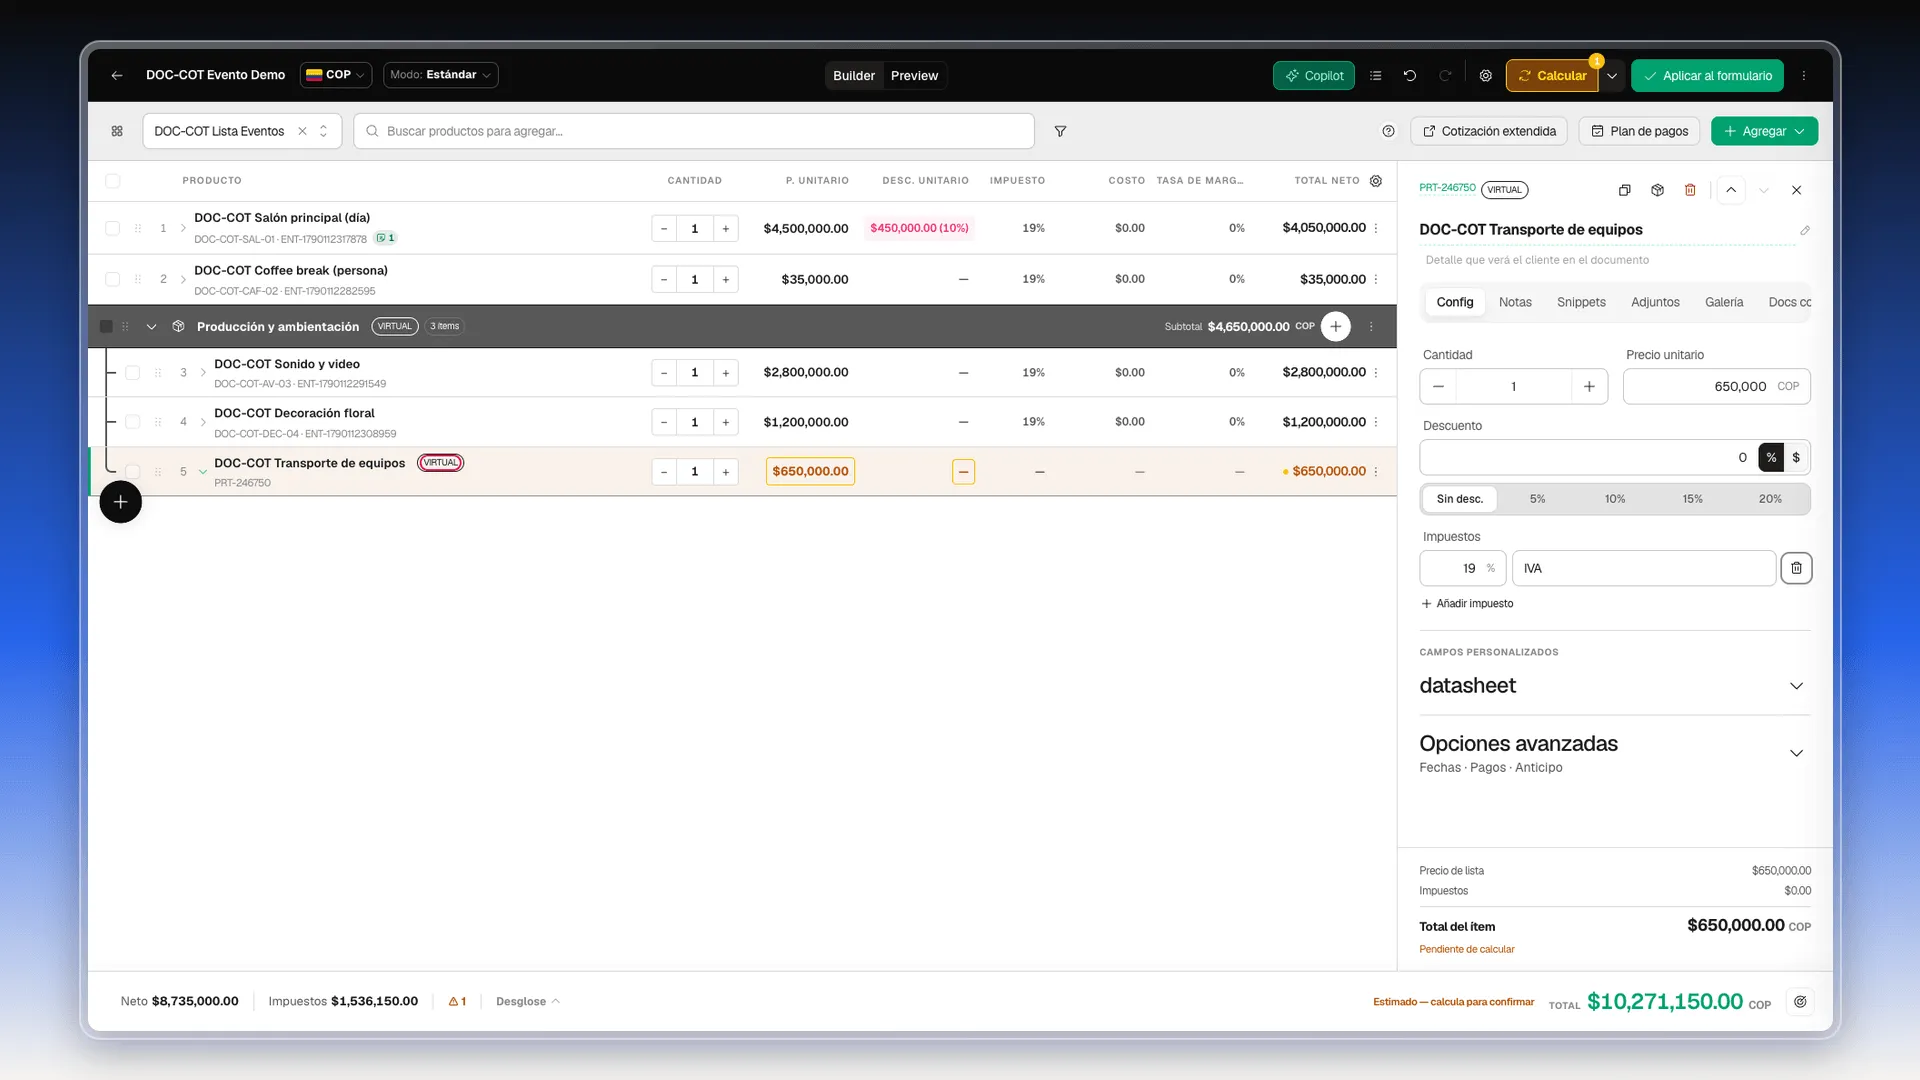Click the undo icon
This screenshot has width=1920, height=1080.
(x=1410, y=76)
